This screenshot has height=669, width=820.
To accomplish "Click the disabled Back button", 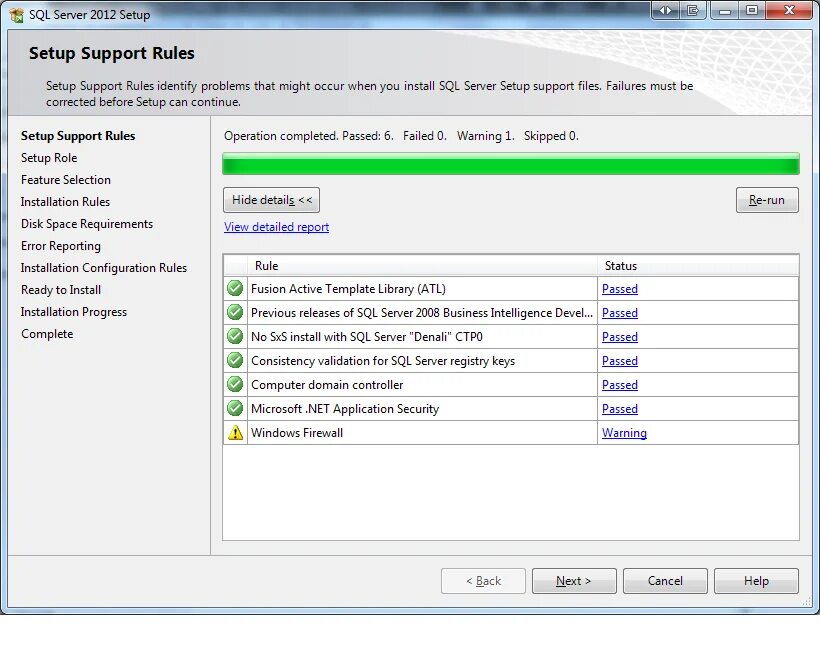I will click(483, 581).
